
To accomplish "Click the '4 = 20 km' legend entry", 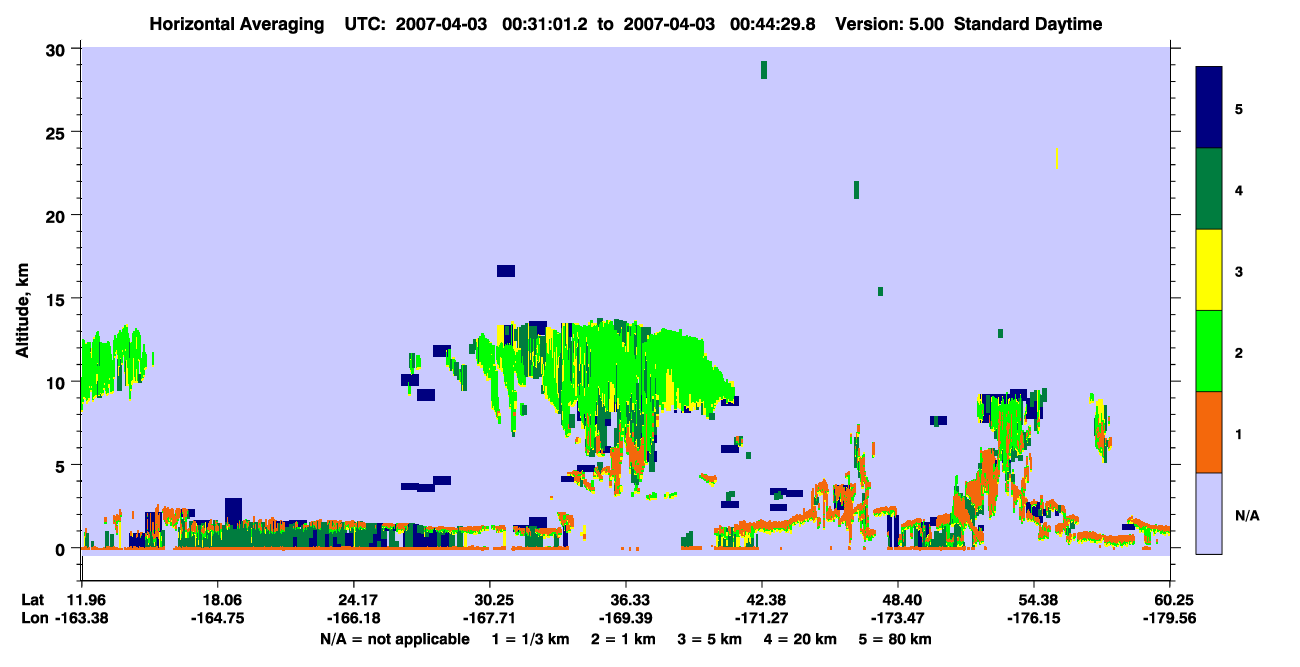I will (803, 639).
